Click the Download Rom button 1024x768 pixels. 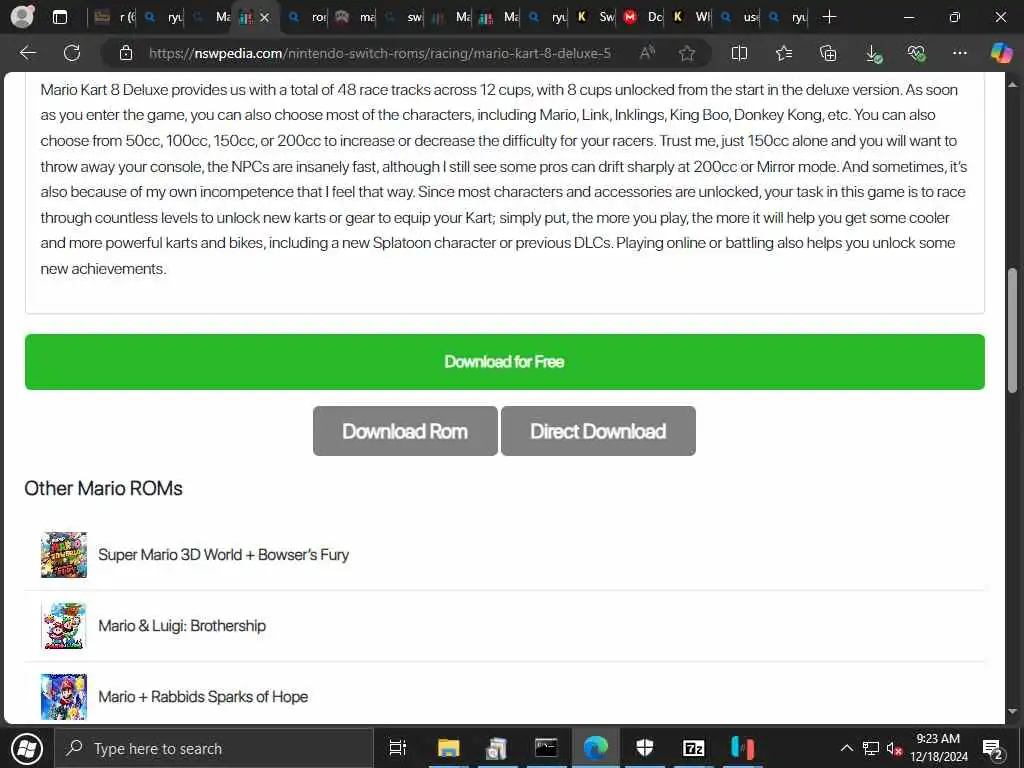coord(405,431)
